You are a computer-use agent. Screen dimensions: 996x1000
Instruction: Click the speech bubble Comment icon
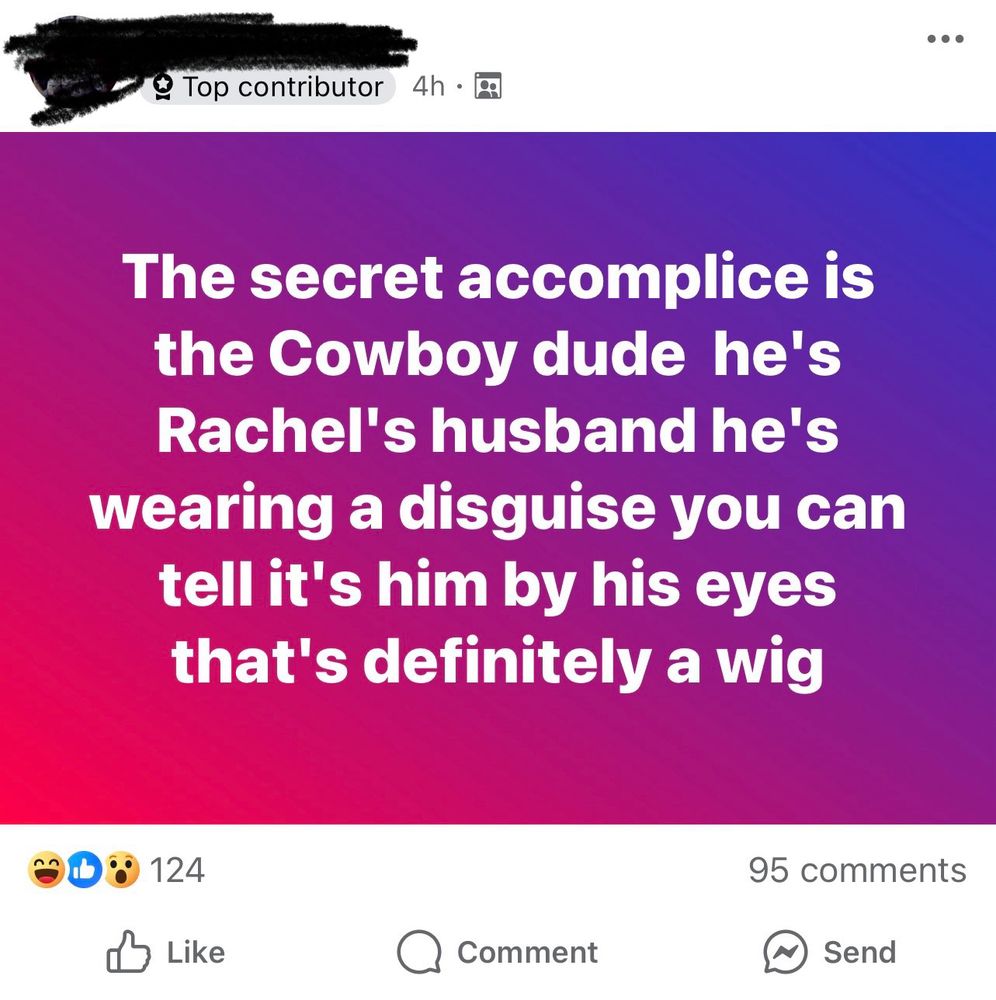(x=419, y=953)
